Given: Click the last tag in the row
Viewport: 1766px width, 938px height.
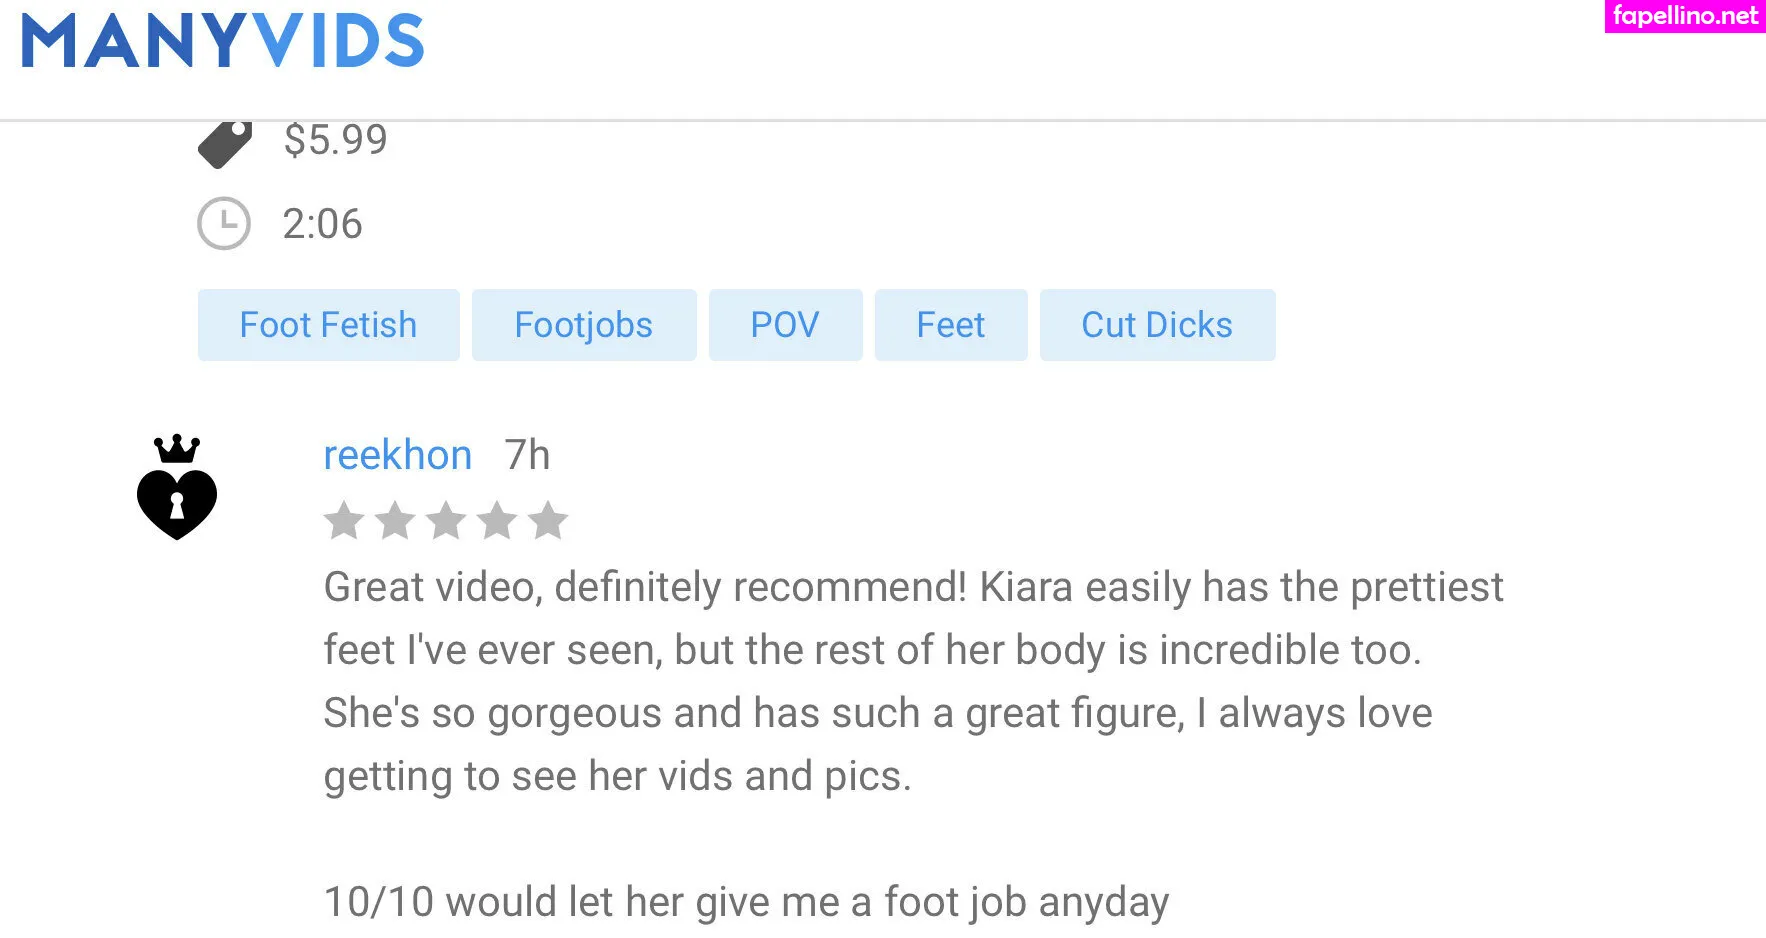Looking at the screenshot, I should point(1157,325).
